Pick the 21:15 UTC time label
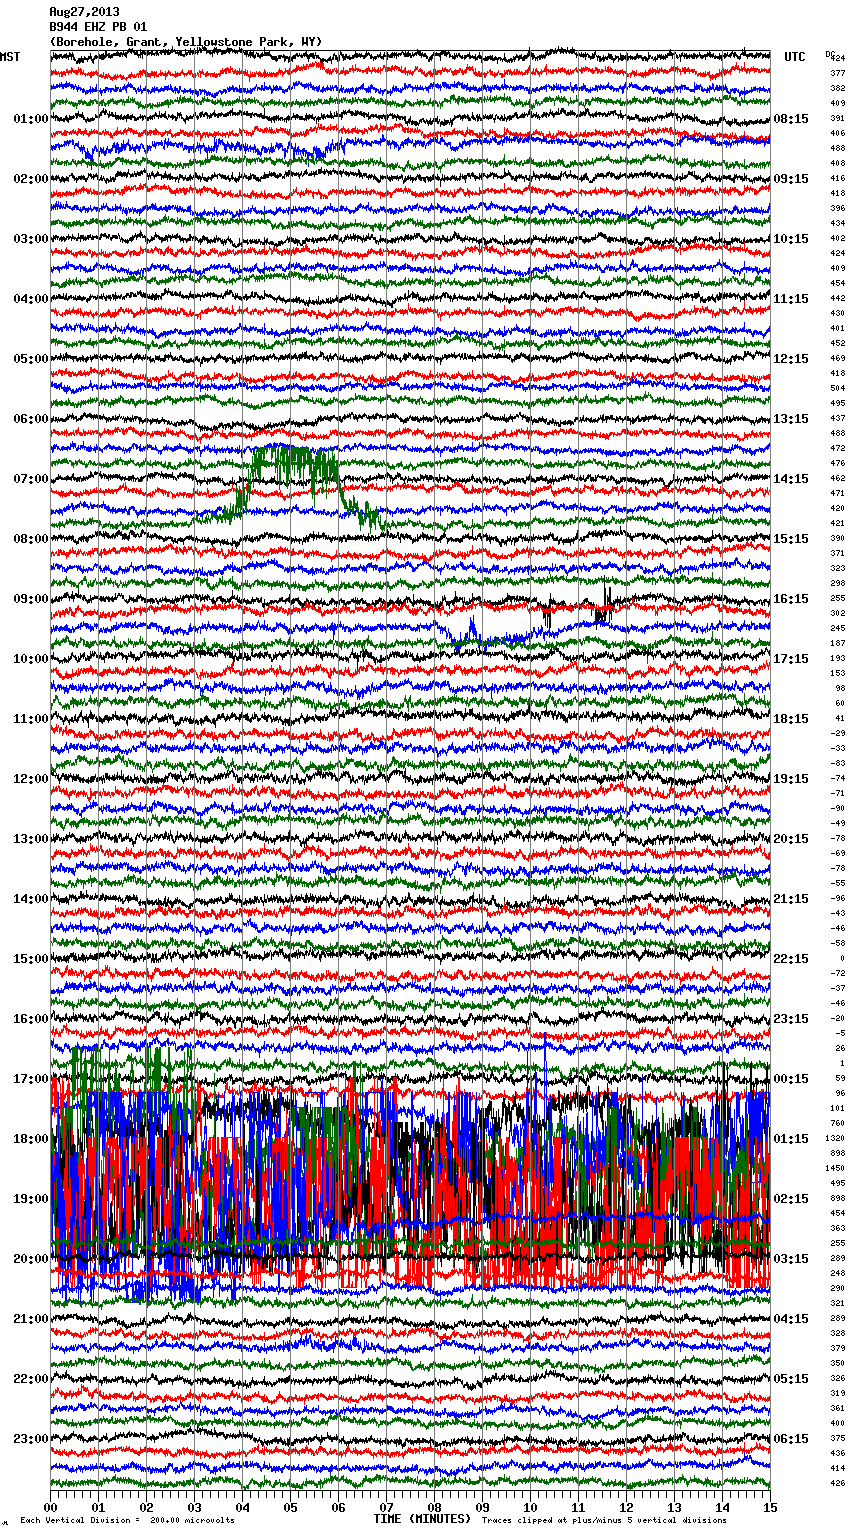The height and width of the screenshot is (1534, 850). pos(791,899)
